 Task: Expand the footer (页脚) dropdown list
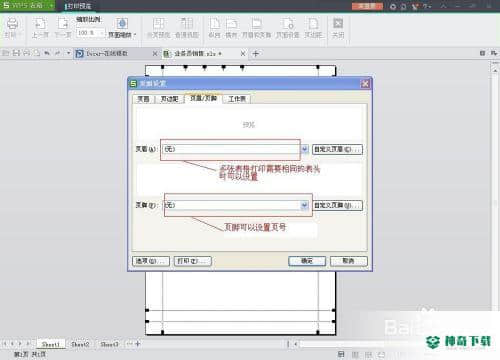pos(304,205)
